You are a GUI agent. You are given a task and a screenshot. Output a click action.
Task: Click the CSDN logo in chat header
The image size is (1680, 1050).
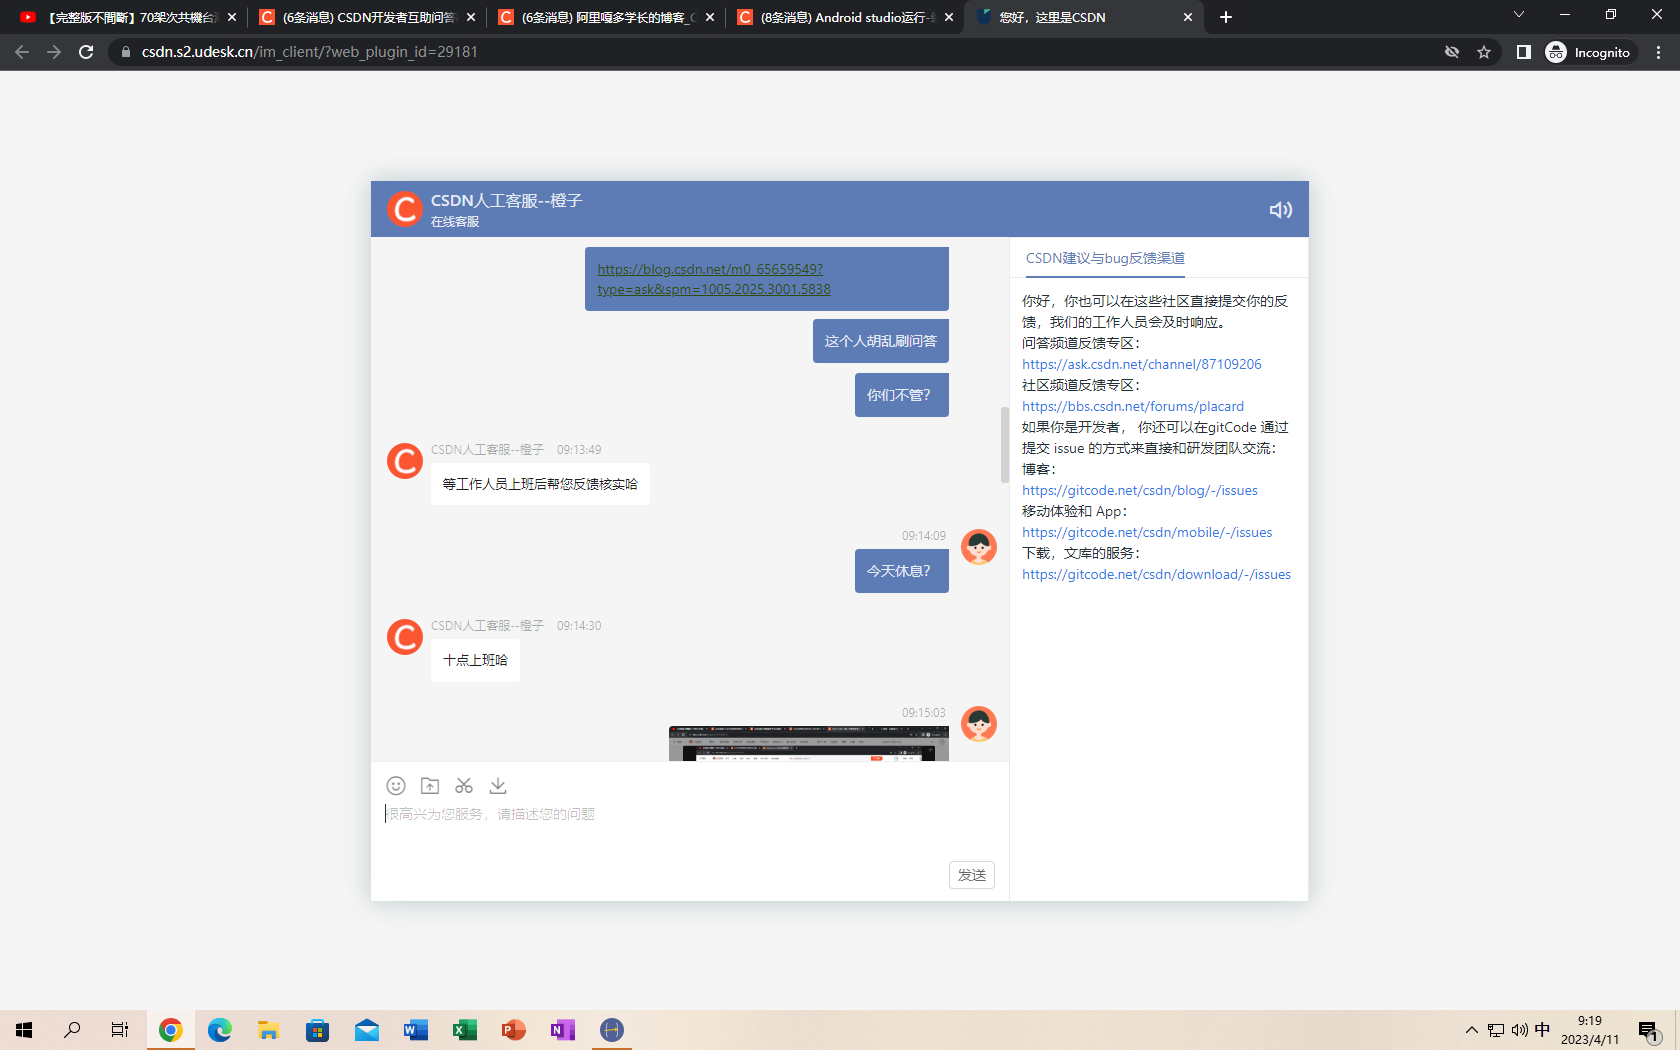(x=405, y=209)
